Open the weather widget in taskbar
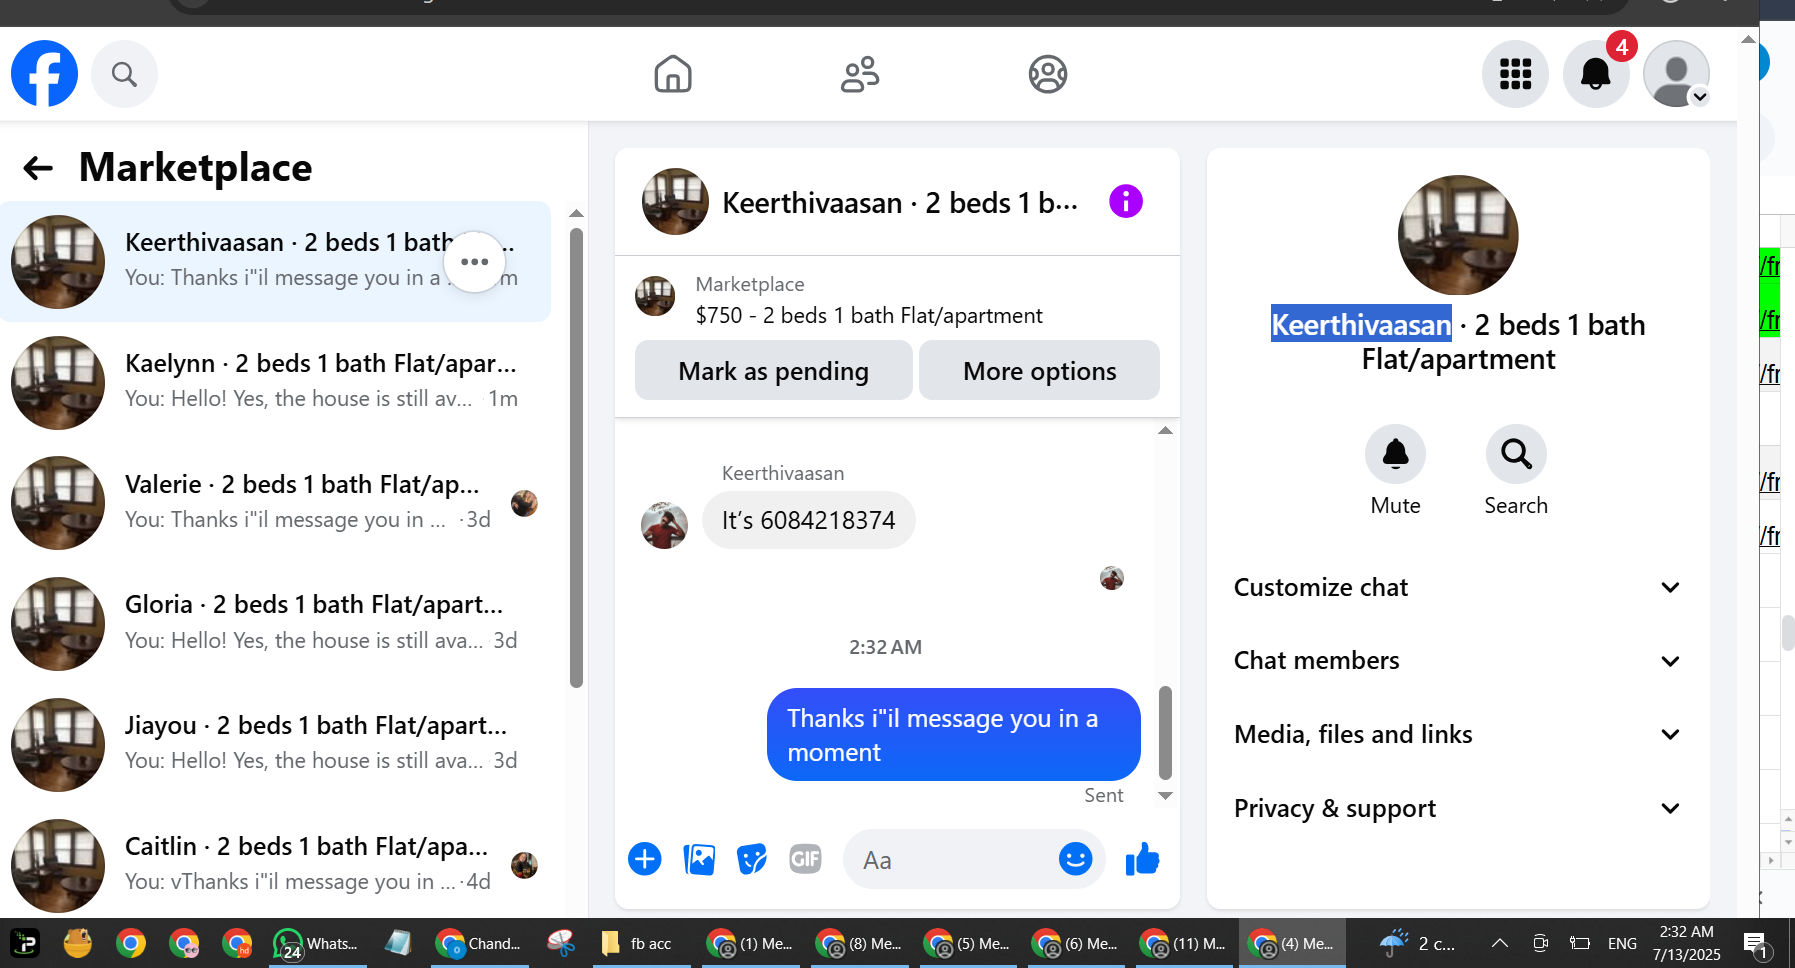This screenshot has width=1795, height=968. [x=1418, y=943]
